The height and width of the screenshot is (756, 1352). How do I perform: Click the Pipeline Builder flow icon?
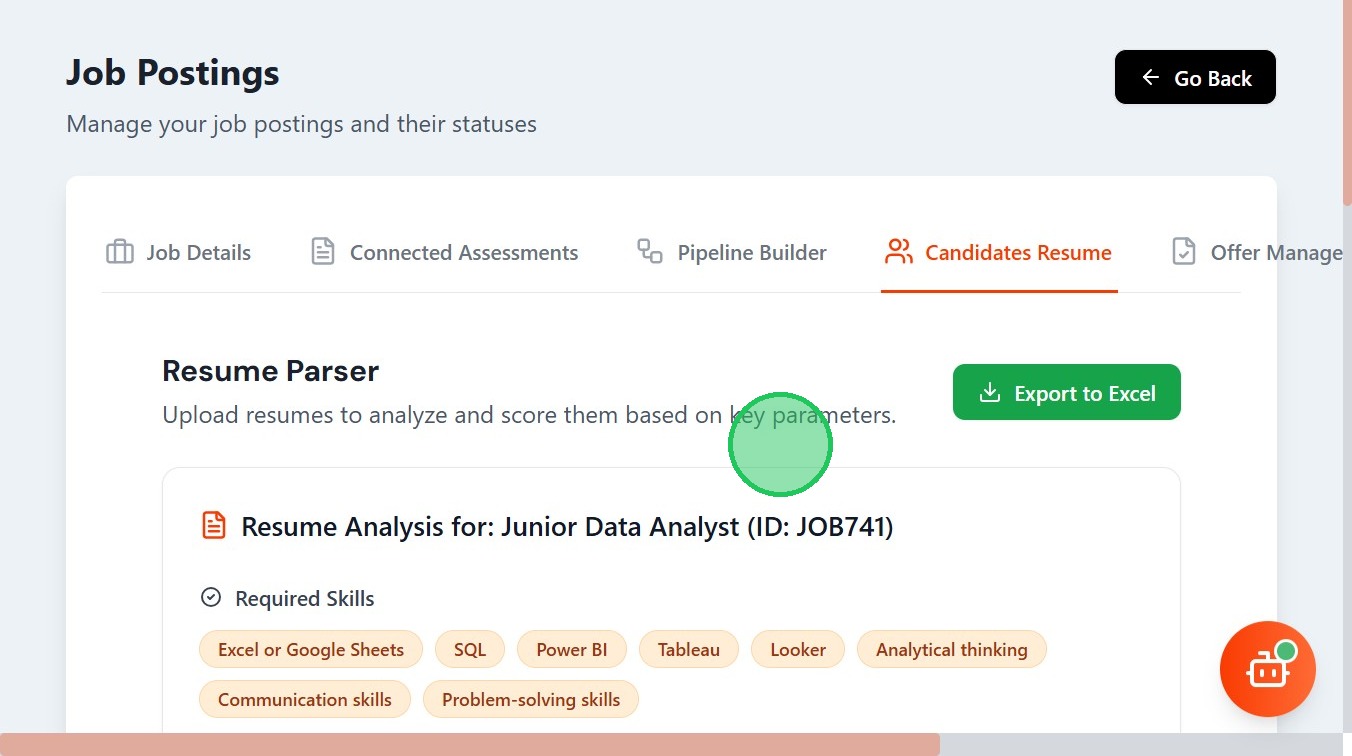[x=650, y=252]
